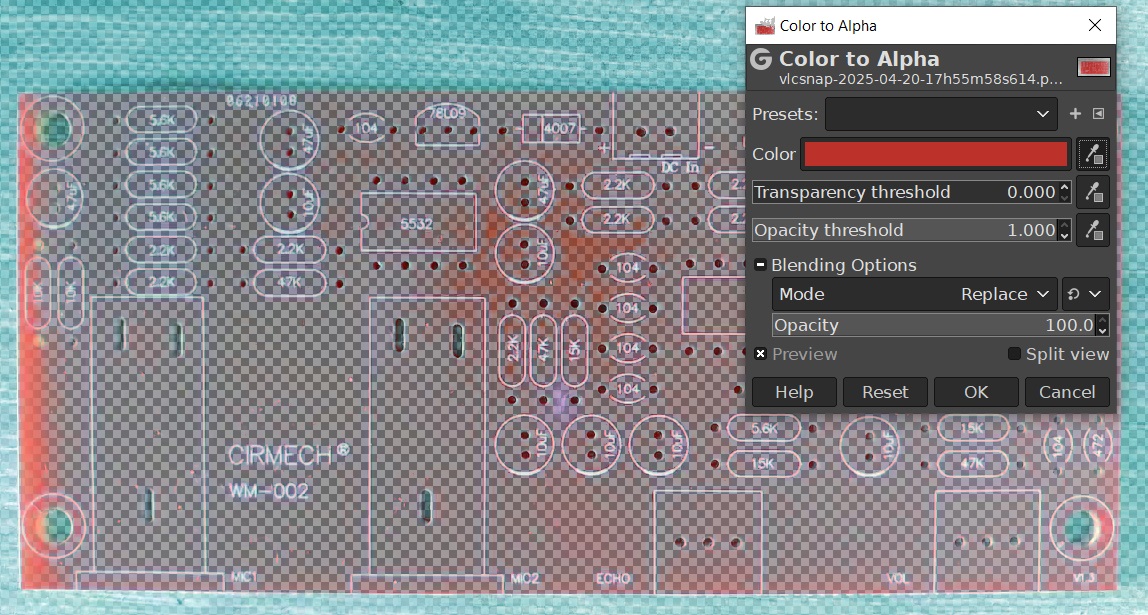1148x615 pixels.
Task: Decrease the Opacity threshold stepper
Action: [1065, 235]
